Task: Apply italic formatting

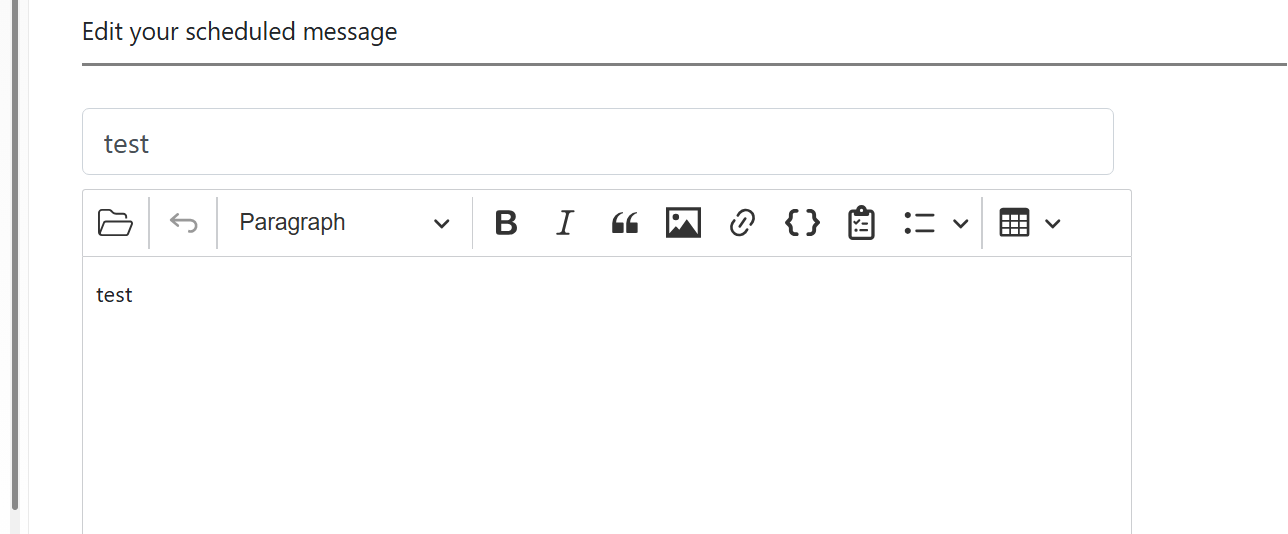Action: tap(565, 223)
